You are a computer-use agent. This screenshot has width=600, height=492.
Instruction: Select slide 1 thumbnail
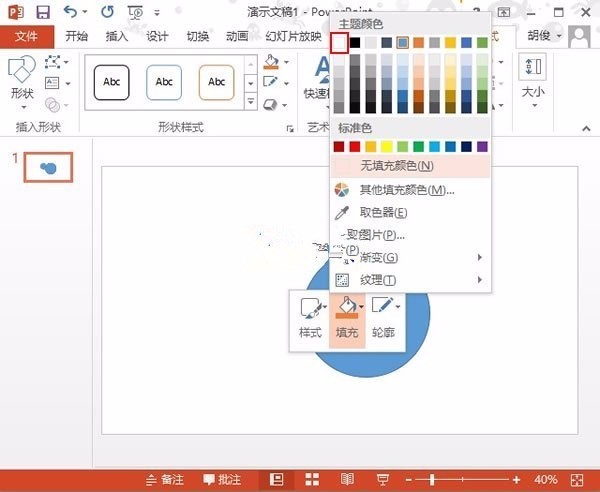(48, 167)
